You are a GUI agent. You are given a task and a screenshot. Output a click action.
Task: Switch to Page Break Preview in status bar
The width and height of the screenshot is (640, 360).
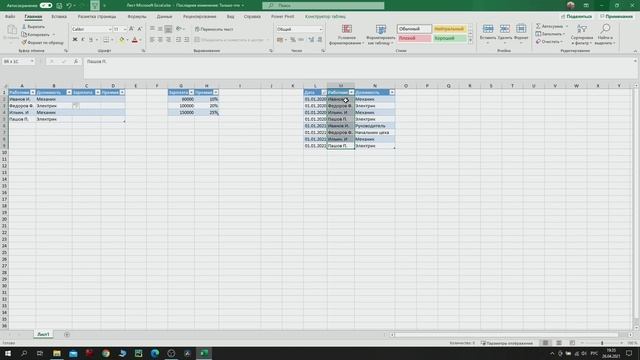point(572,343)
